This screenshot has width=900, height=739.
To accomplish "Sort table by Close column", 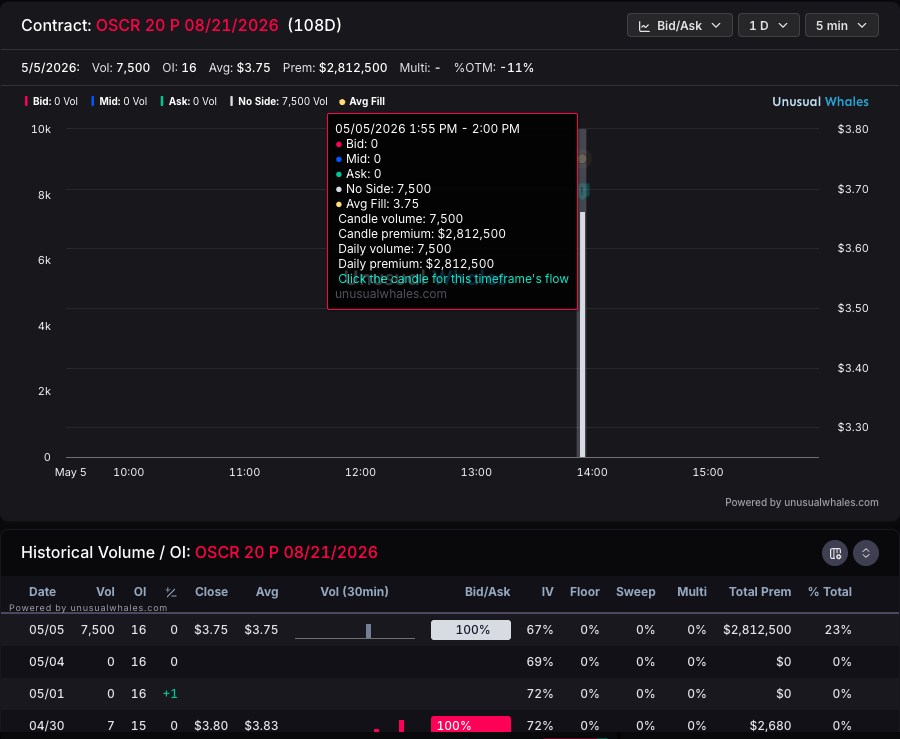I will 211,592.
